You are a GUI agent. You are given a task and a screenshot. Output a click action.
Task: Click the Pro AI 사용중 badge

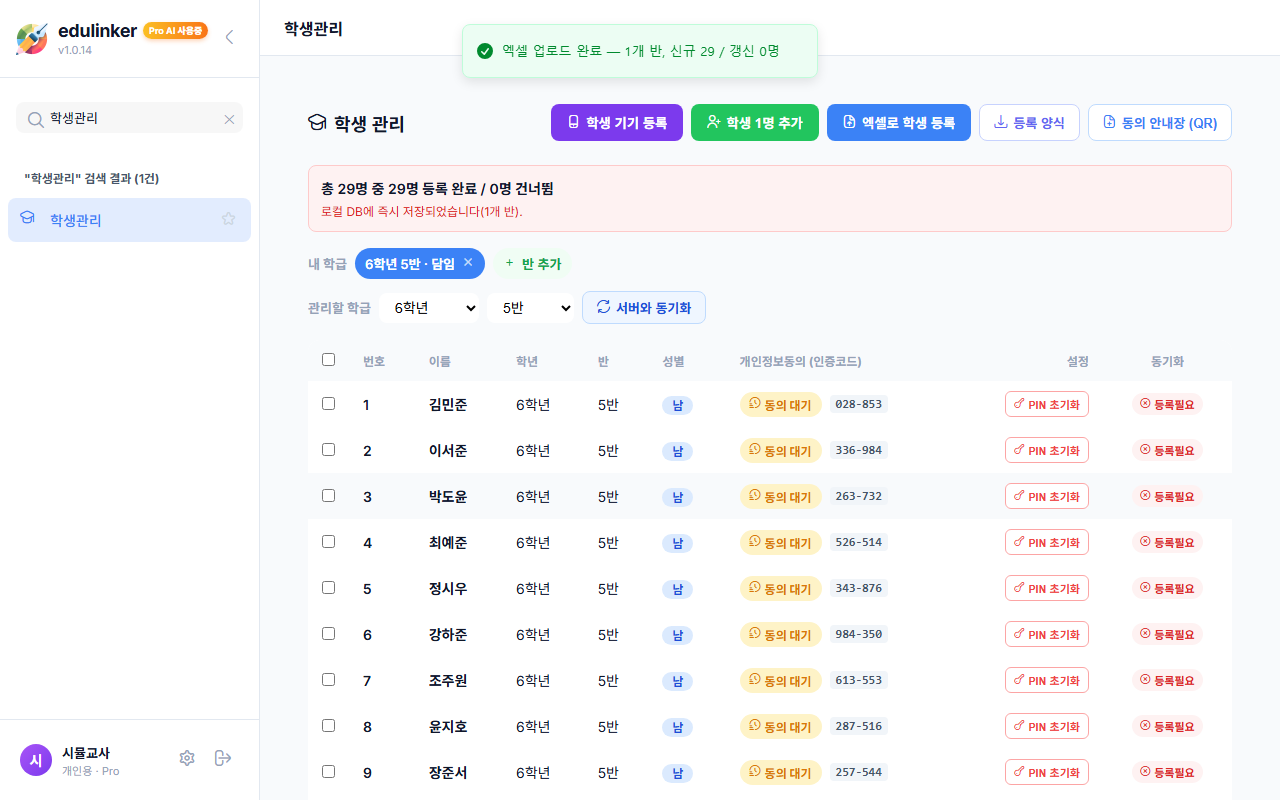pos(175,31)
